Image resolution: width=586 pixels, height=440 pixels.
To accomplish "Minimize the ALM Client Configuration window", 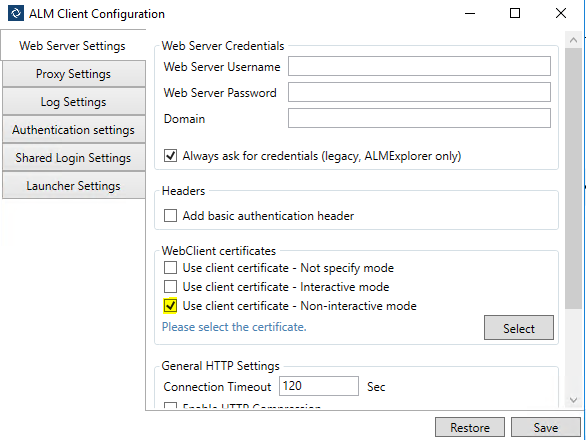I will (x=470, y=13).
